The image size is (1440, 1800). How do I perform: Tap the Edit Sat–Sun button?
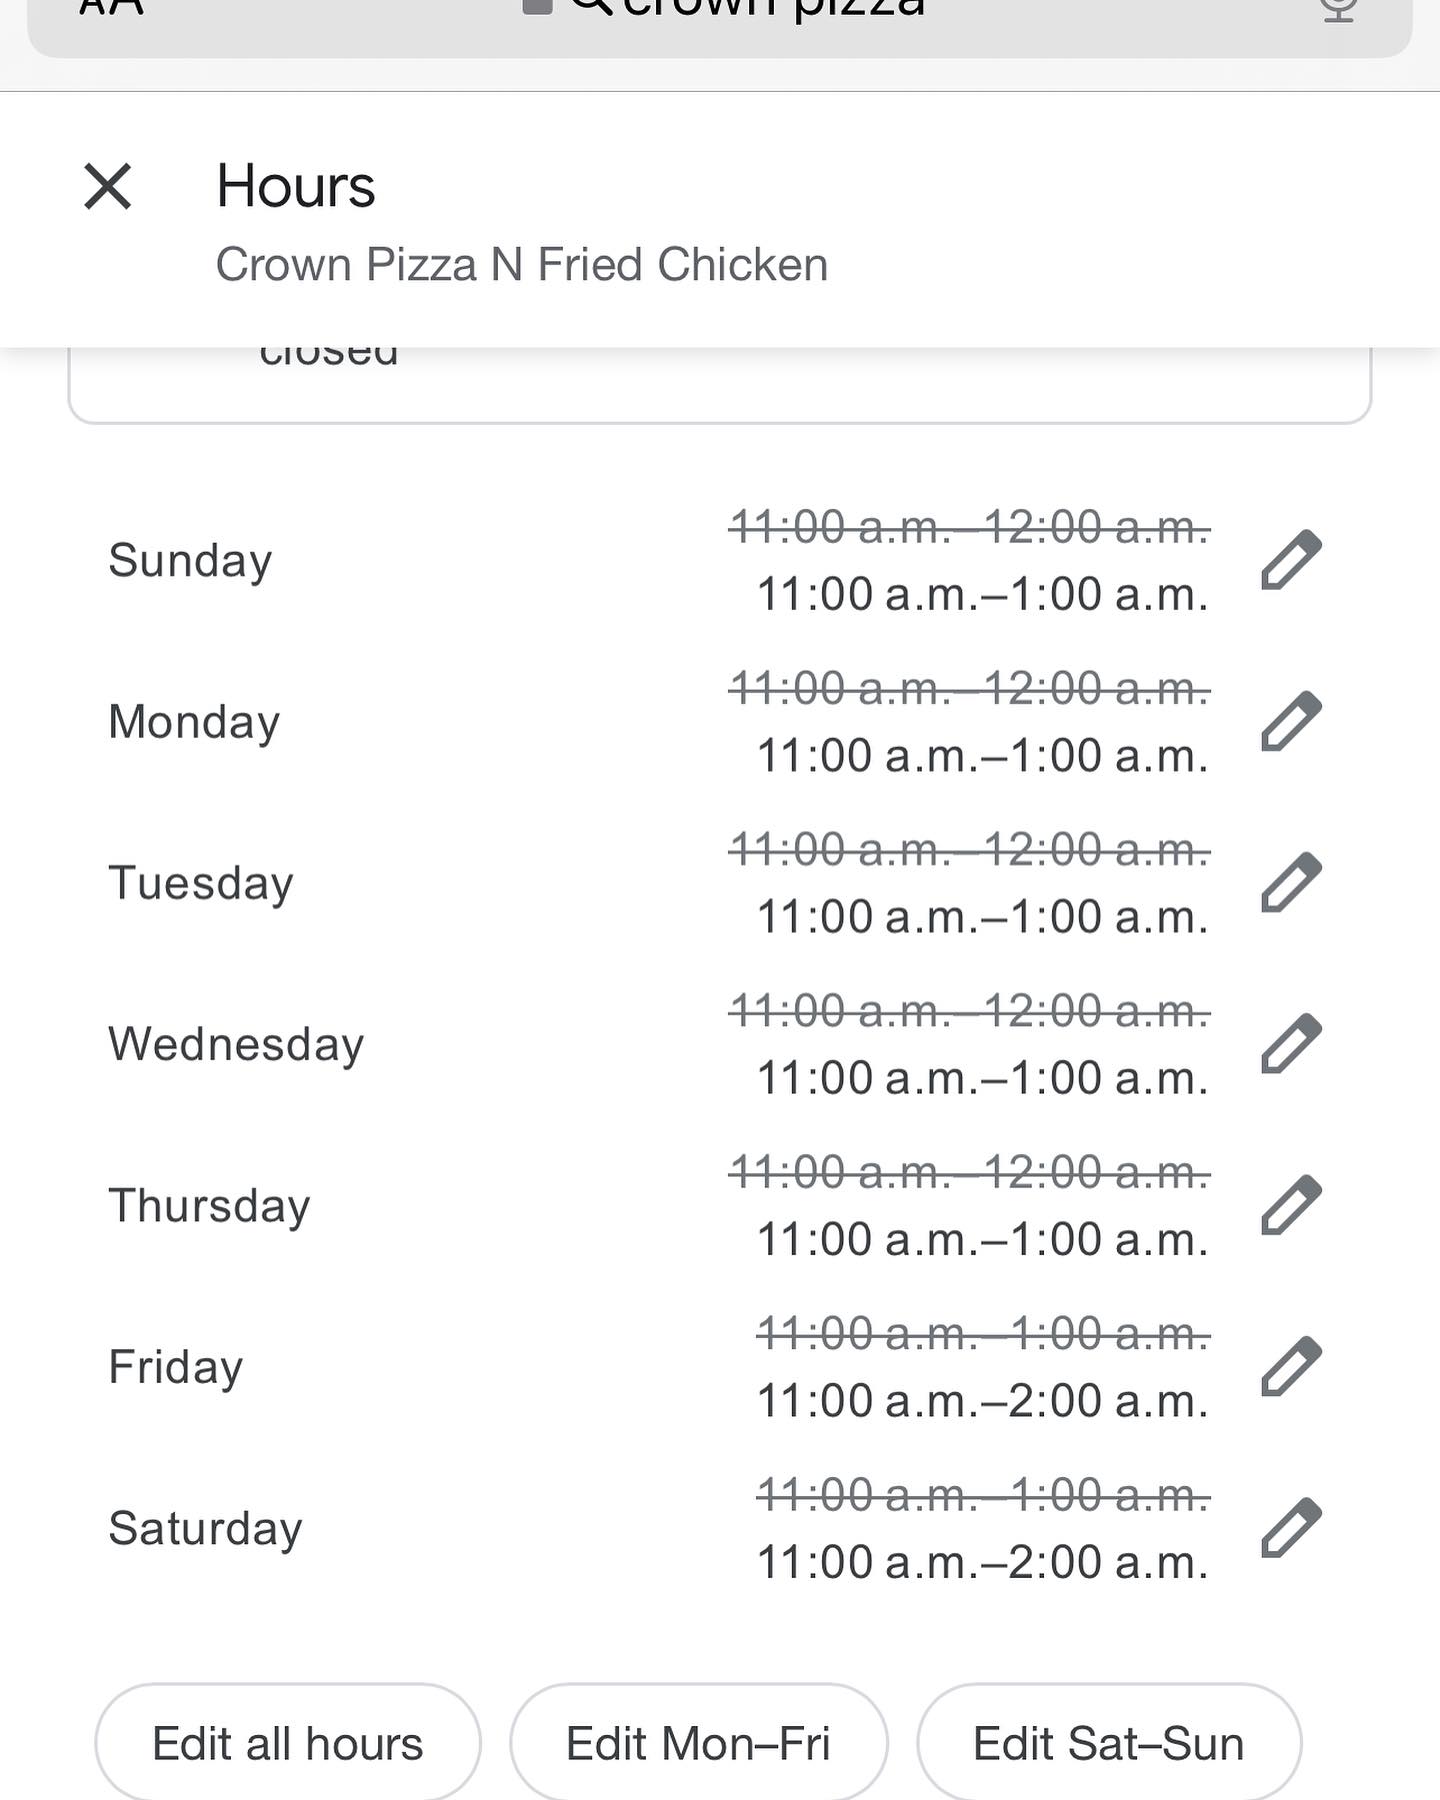click(x=1108, y=1744)
